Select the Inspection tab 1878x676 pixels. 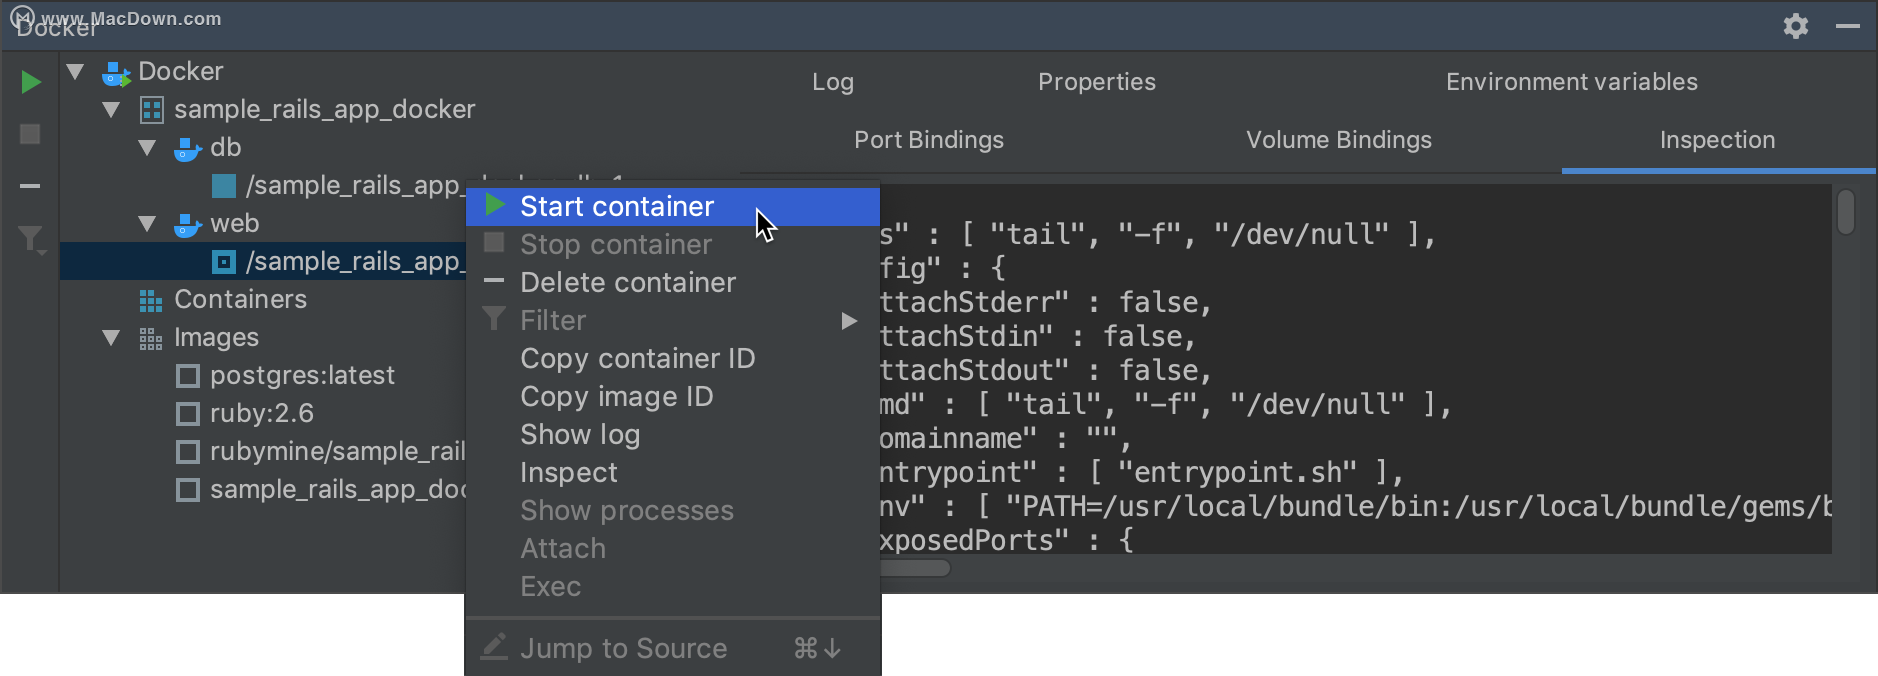tap(1718, 140)
